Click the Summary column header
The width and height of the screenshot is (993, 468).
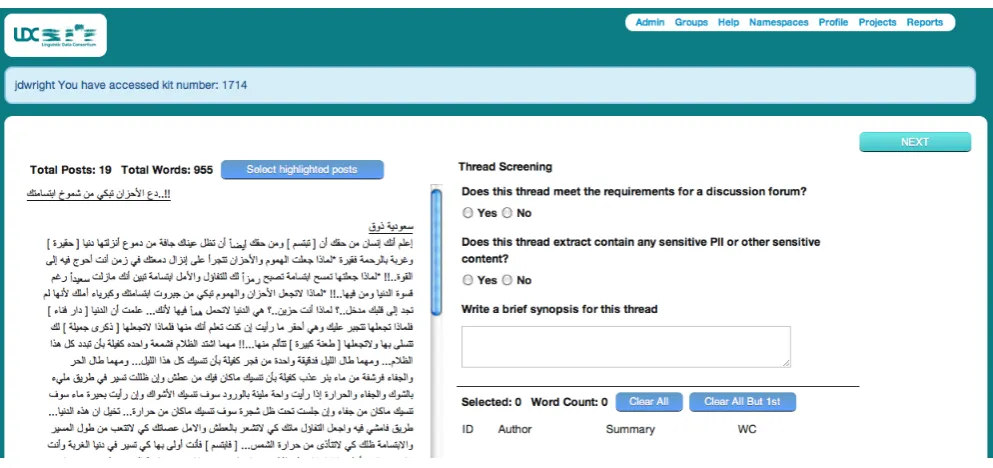(x=630, y=429)
